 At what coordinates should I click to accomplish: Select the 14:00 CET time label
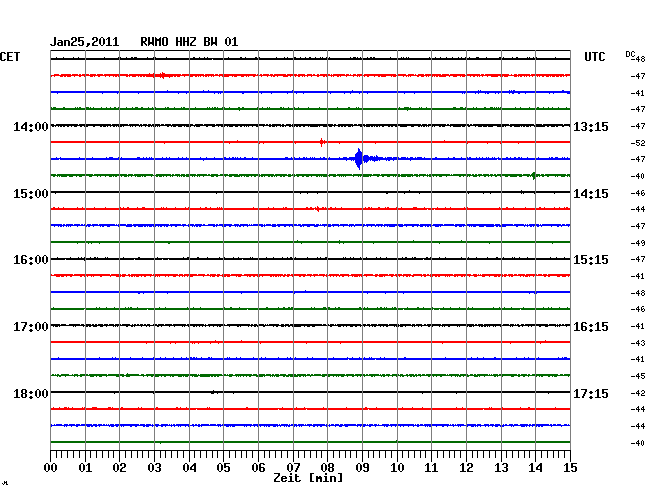[x=31, y=126]
